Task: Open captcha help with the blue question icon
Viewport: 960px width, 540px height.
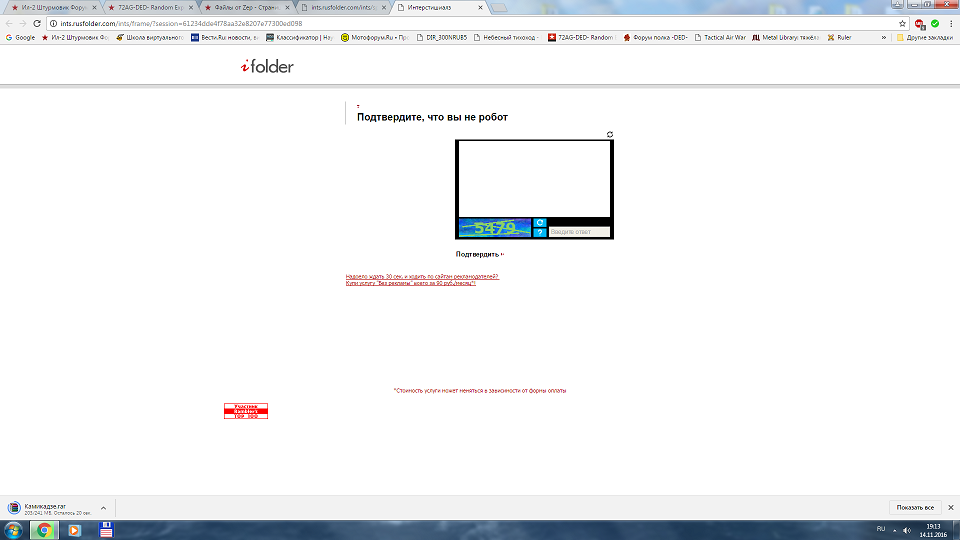Action: pos(539,233)
